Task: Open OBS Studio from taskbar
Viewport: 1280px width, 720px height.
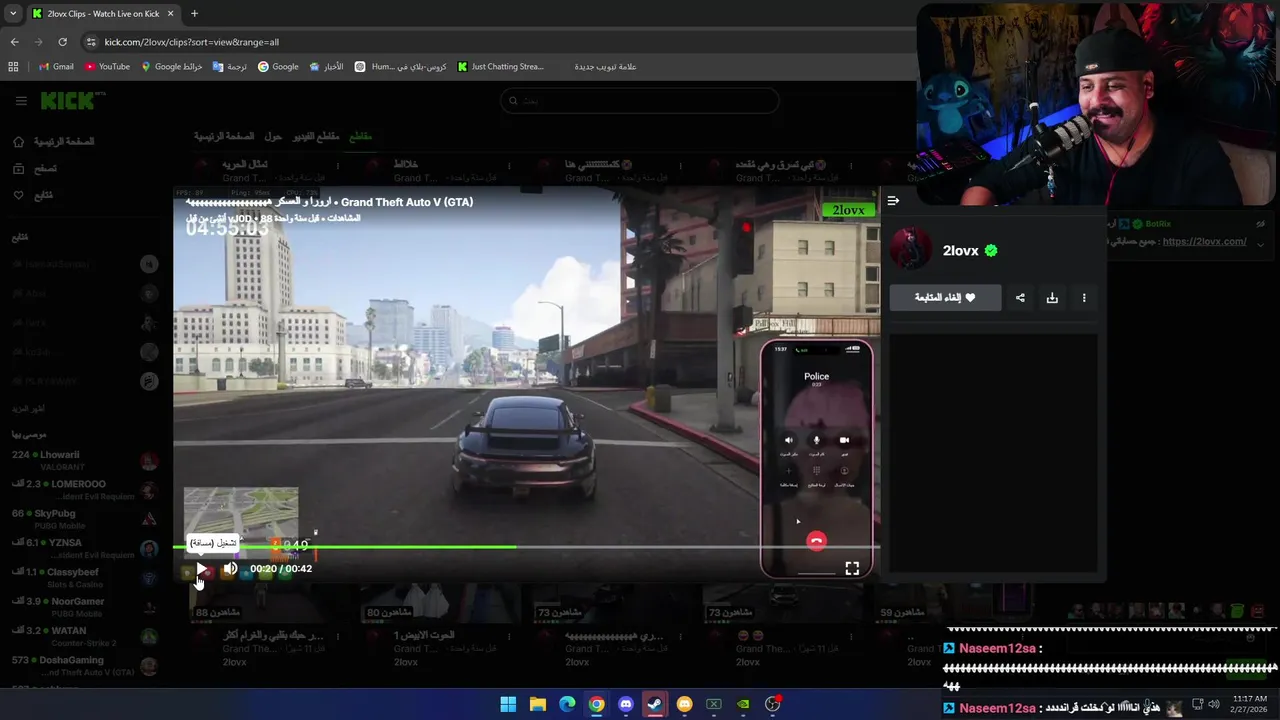Action: [772, 704]
